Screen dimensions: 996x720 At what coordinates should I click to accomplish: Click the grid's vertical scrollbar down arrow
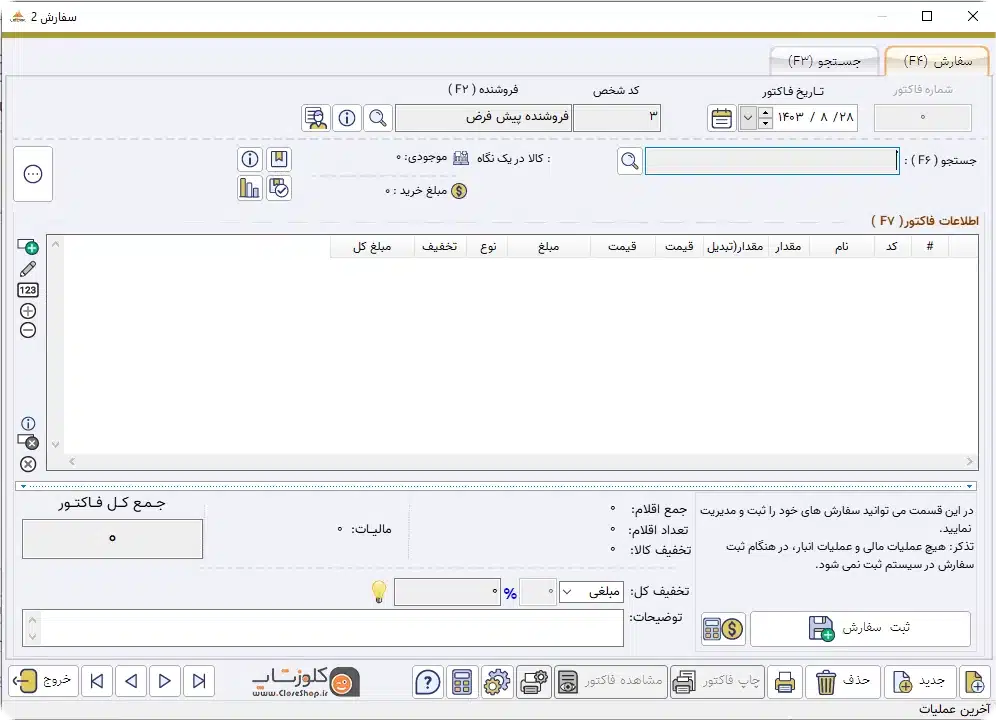pos(55,445)
